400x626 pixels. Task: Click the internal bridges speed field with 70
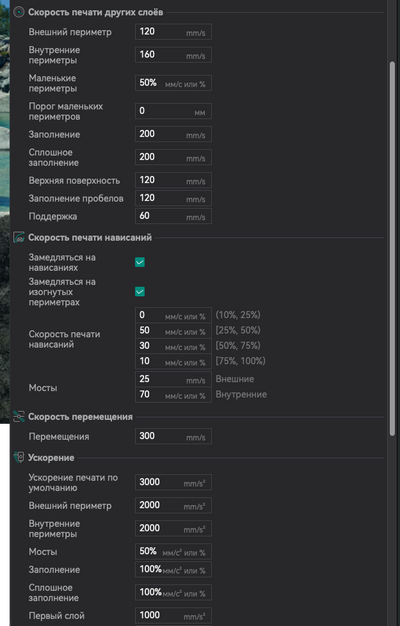(x=173, y=395)
